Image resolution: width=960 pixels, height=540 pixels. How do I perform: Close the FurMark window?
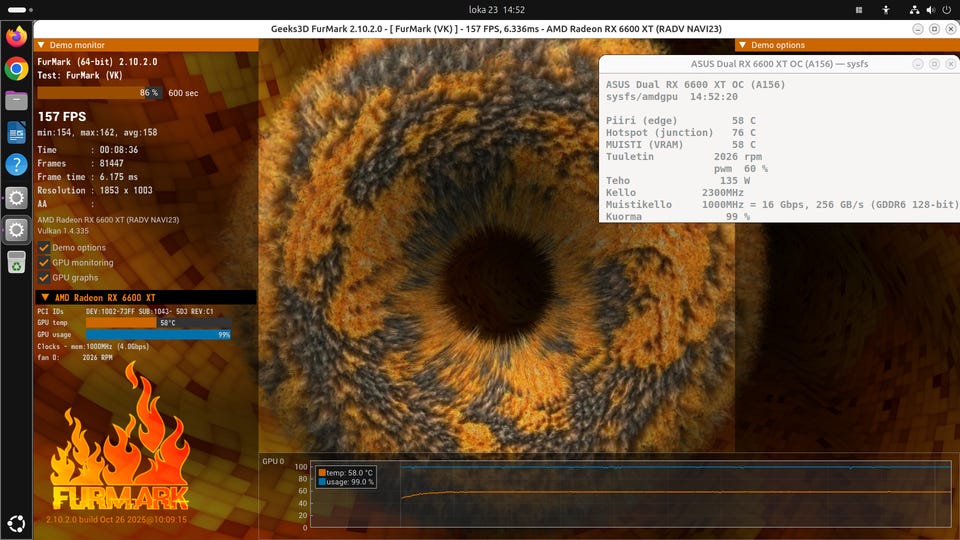(x=951, y=29)
